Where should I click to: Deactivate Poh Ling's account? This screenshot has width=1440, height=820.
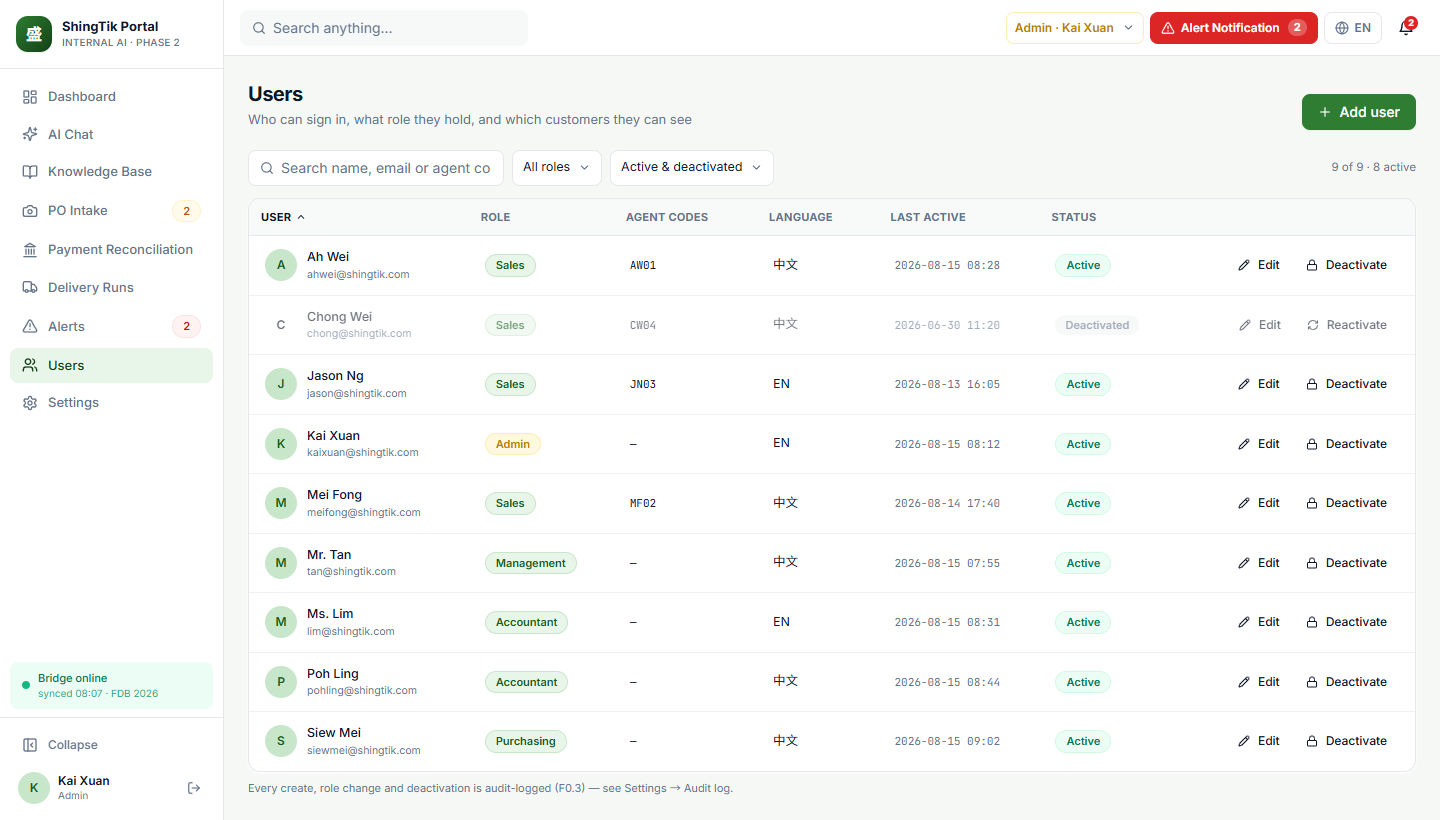[x=1346, y=682]
